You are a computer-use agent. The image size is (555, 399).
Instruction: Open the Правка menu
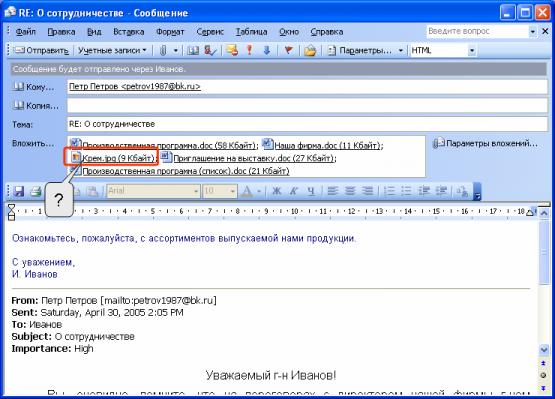[x=61, y=32]
